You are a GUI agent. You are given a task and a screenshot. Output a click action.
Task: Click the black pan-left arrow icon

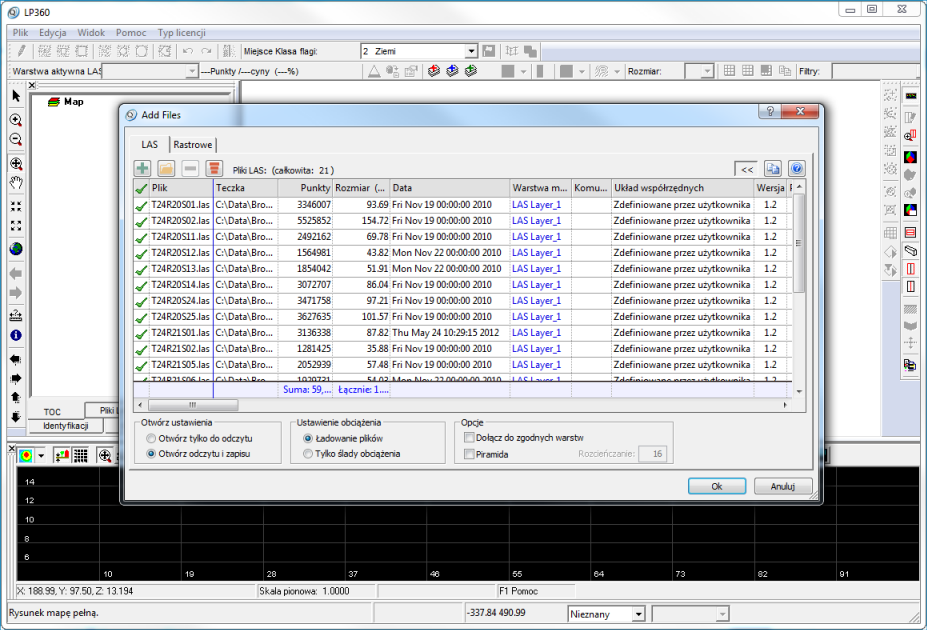tap(16, 359)
